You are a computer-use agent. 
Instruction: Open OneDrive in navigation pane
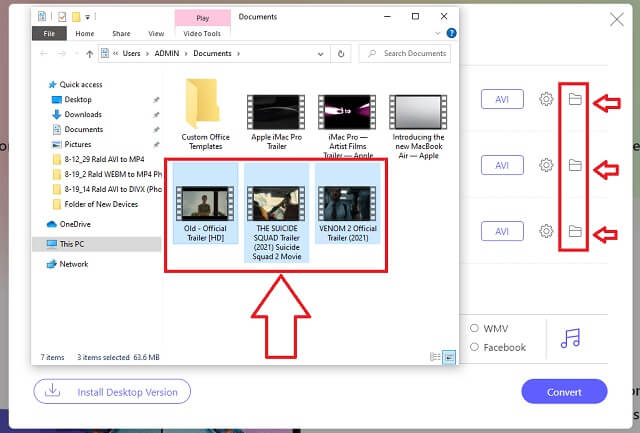[75, 224]
